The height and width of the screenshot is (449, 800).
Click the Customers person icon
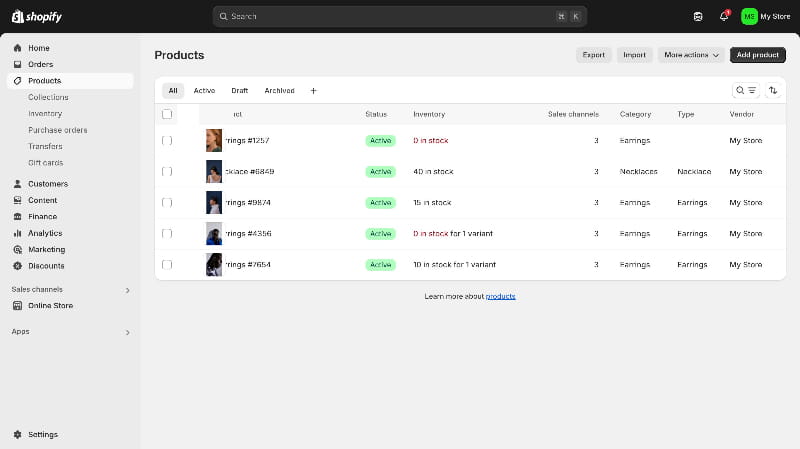[x=17, y=184]
